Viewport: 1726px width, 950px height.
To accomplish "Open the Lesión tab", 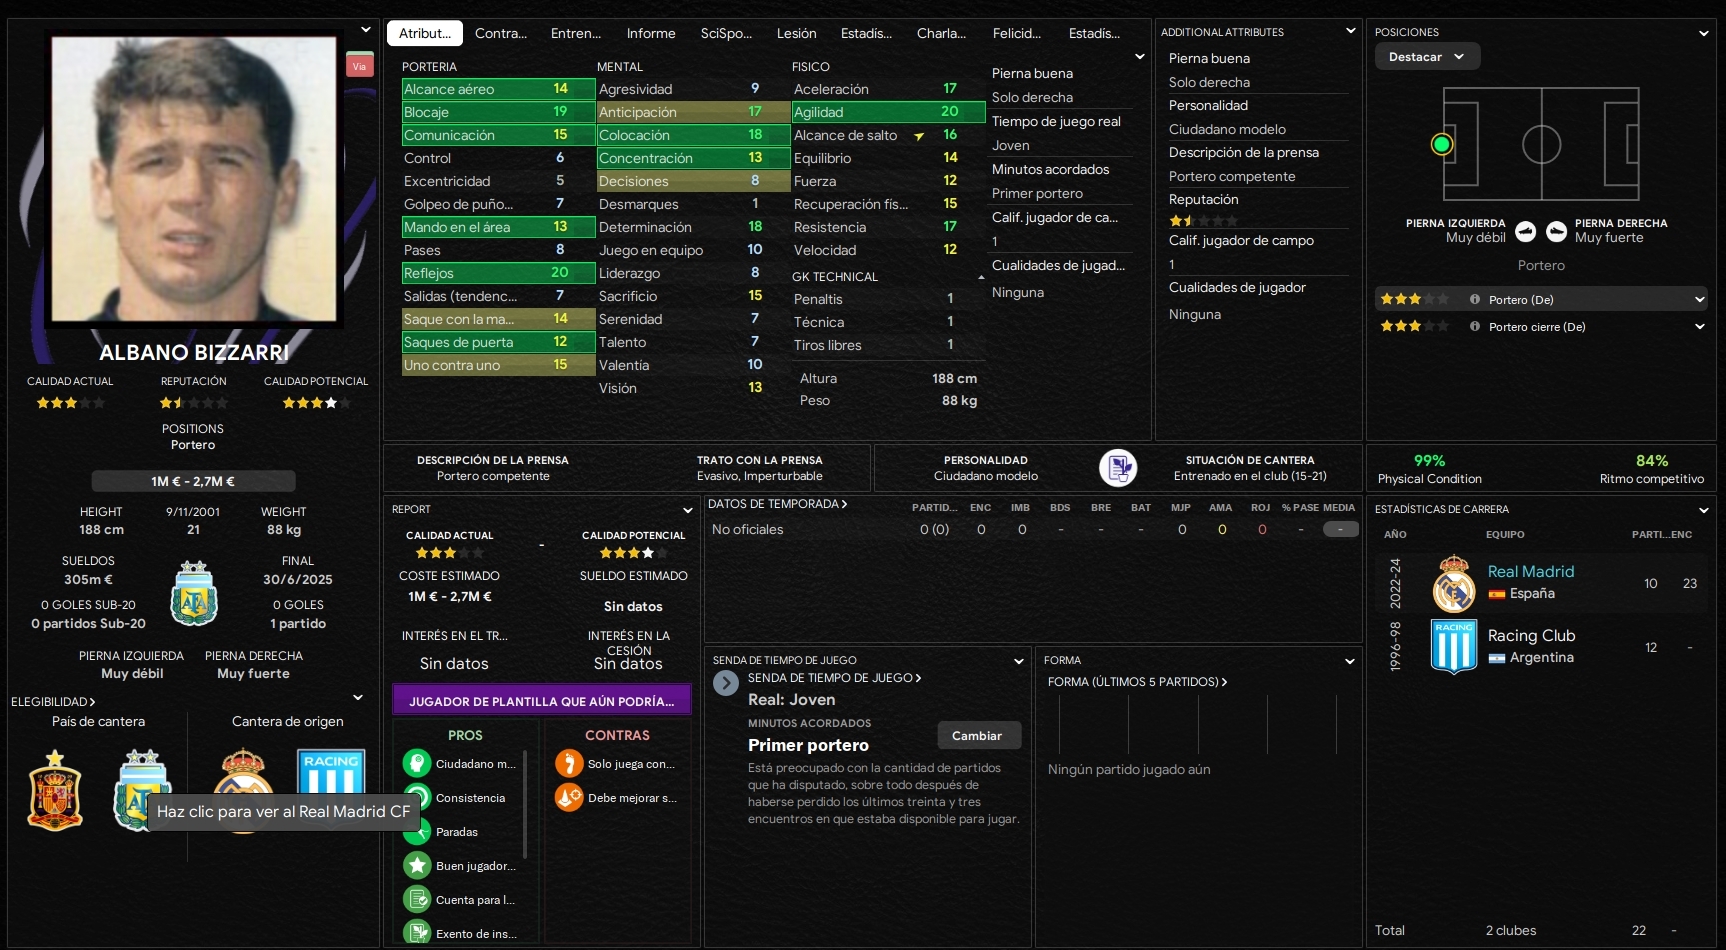I will (797, 33).
